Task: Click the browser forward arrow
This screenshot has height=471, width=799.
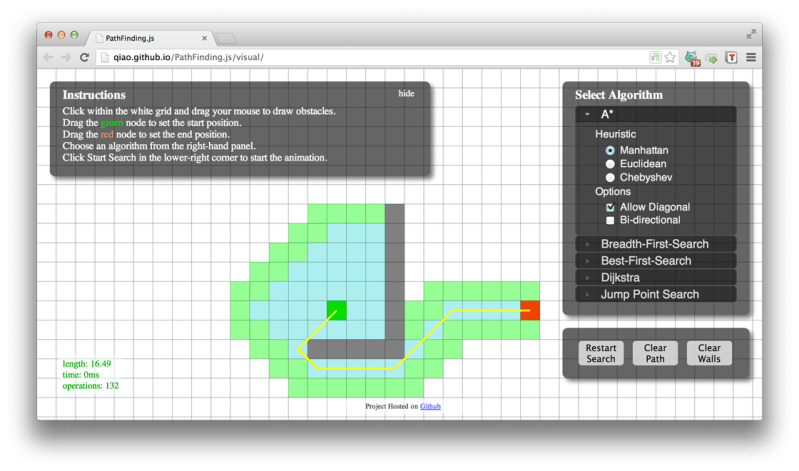Action: tap(66, 57)
